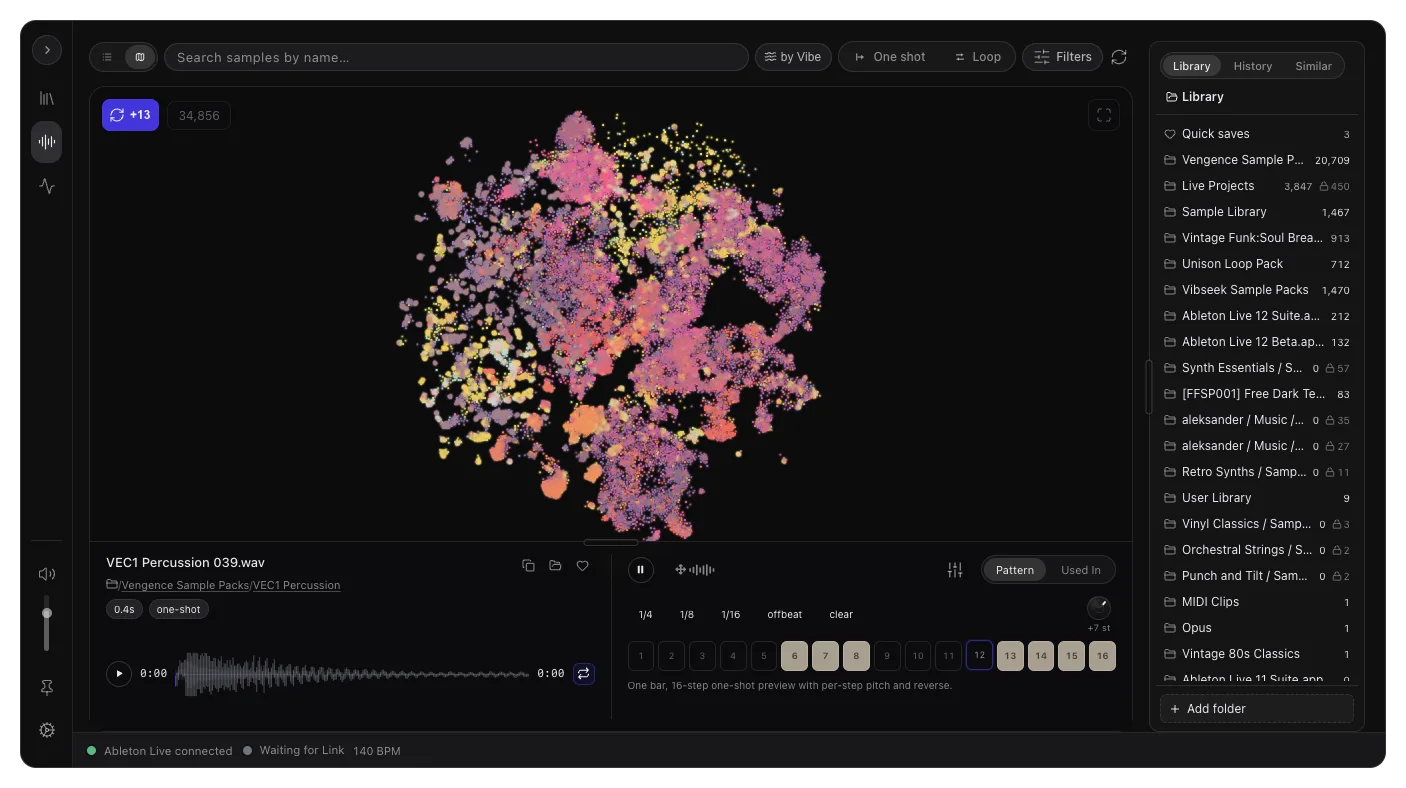Open the Vibseek Sample Packs folder
Image resolution: width=1406 pixels, height=788 pixels.
click(1257, 290)
